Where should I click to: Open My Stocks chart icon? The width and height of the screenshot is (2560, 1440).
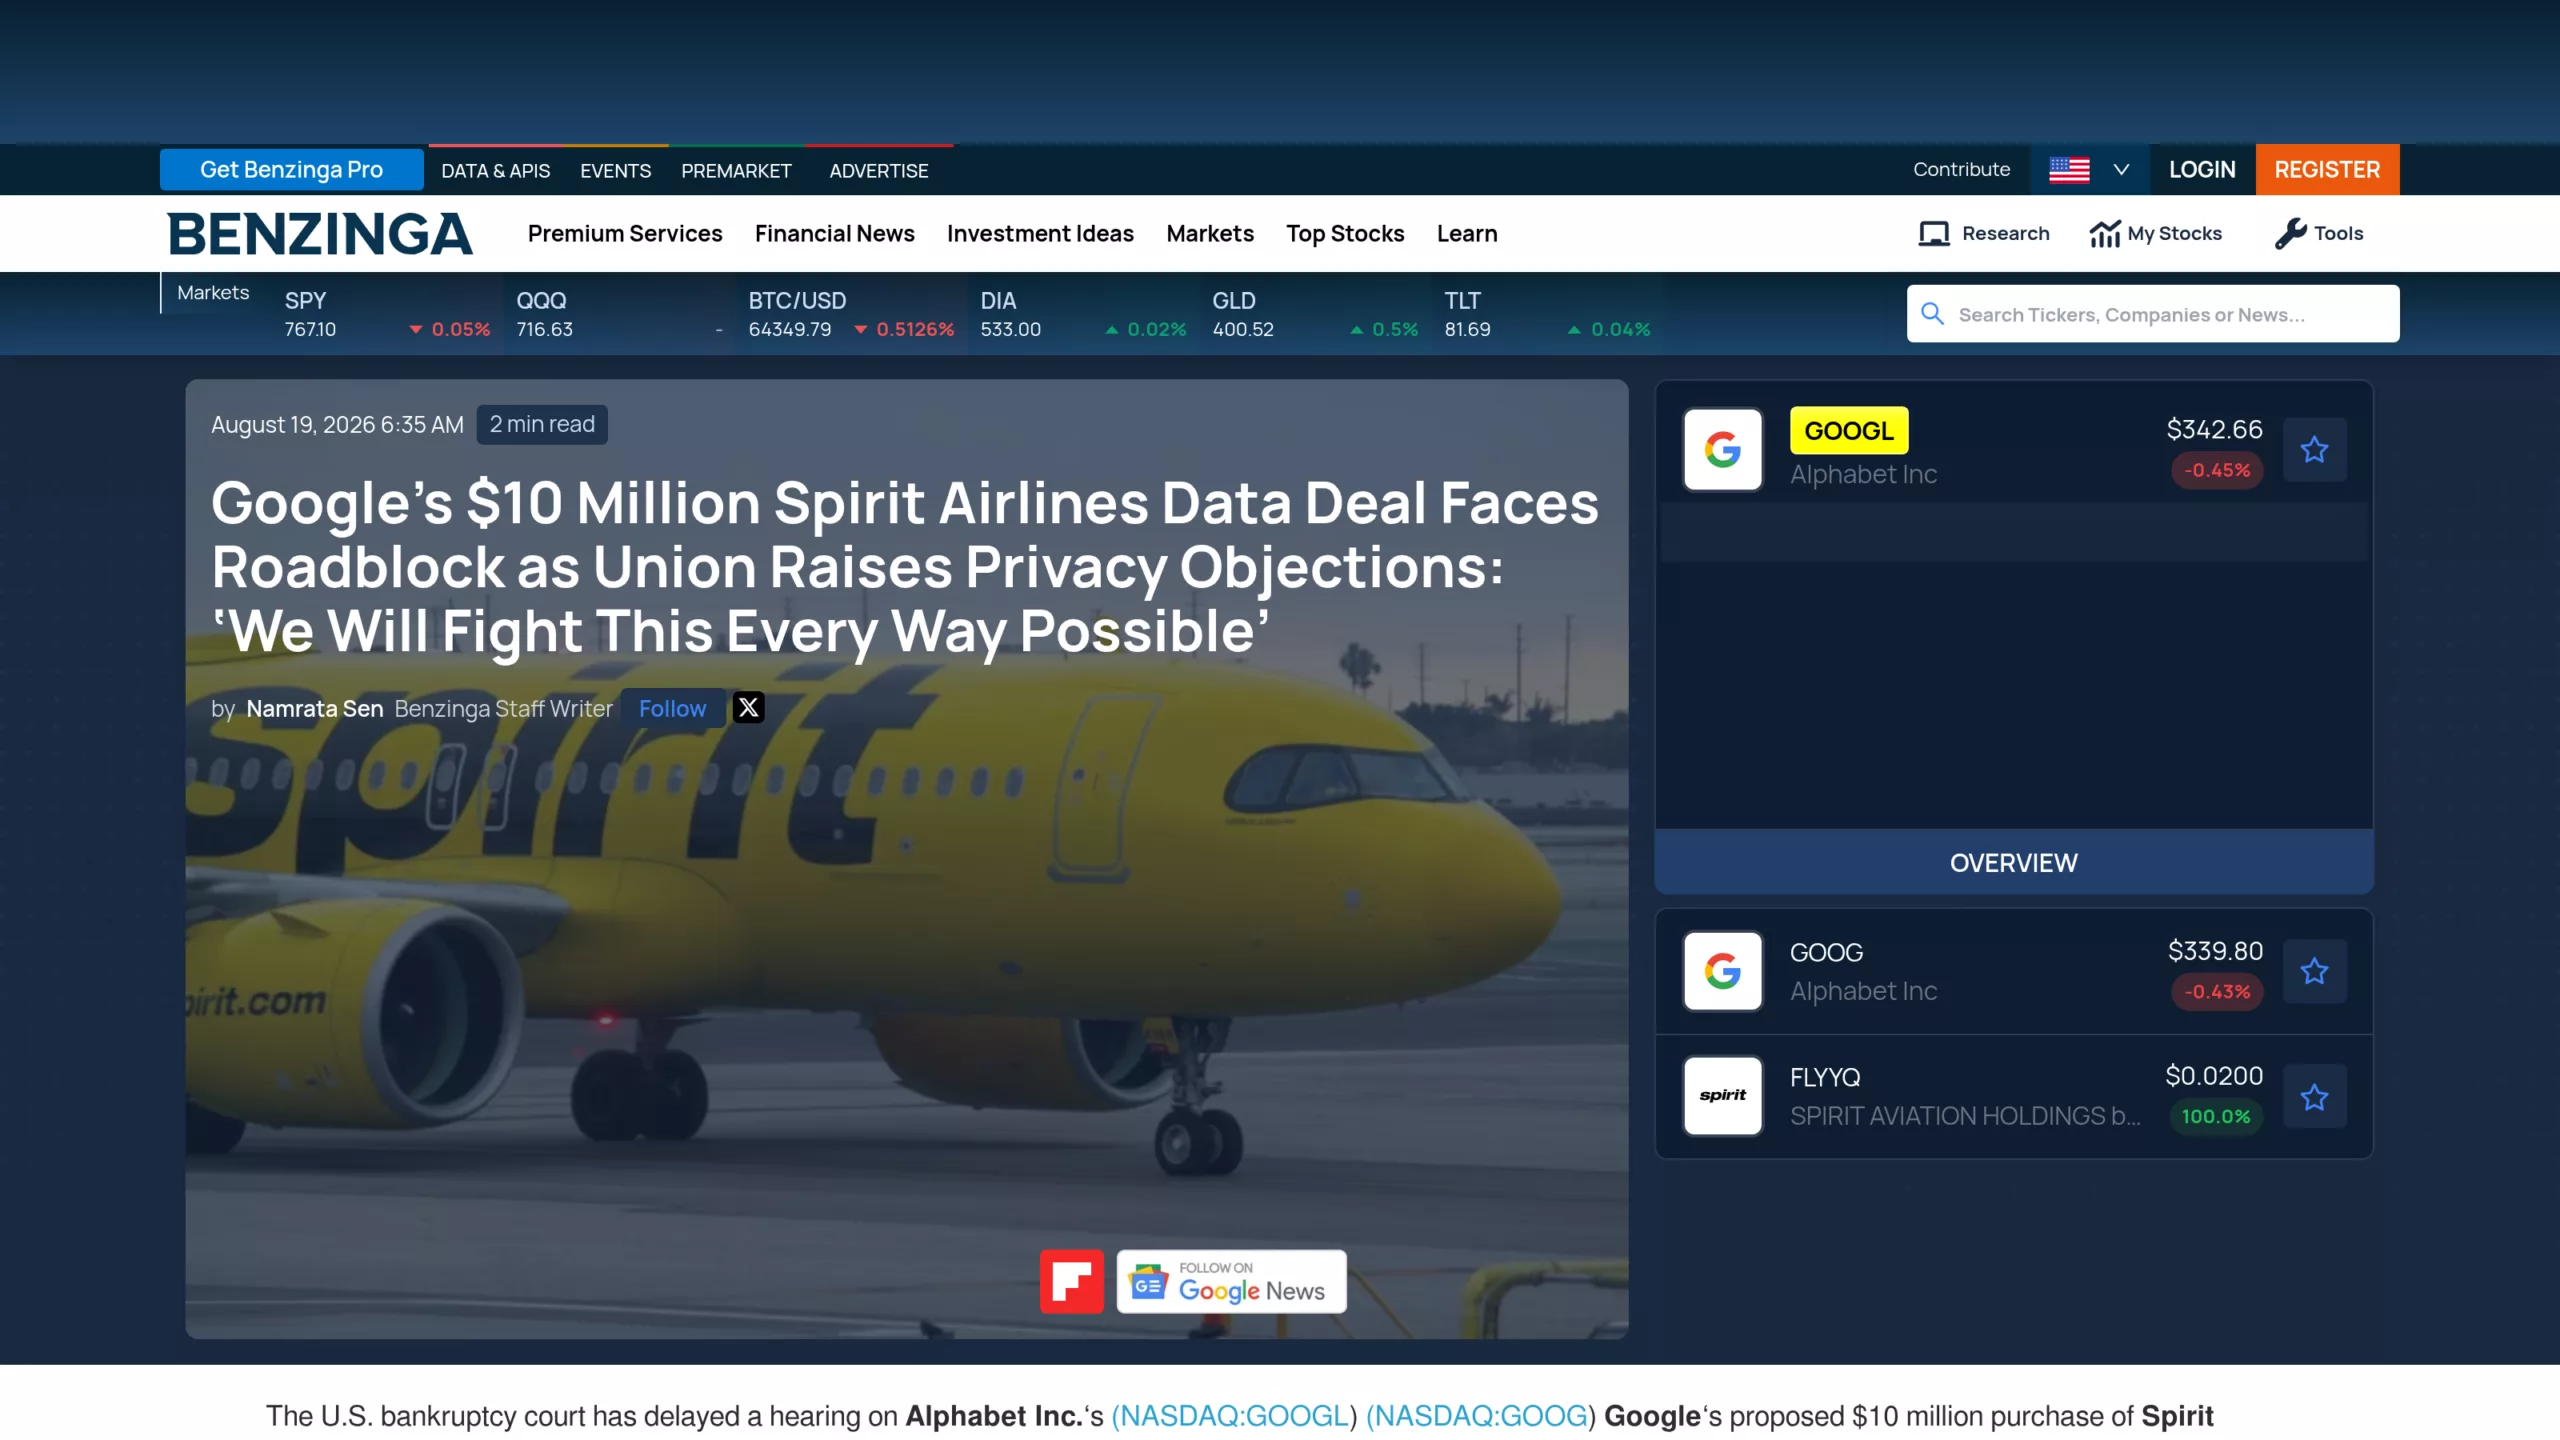coord(2105,233)
